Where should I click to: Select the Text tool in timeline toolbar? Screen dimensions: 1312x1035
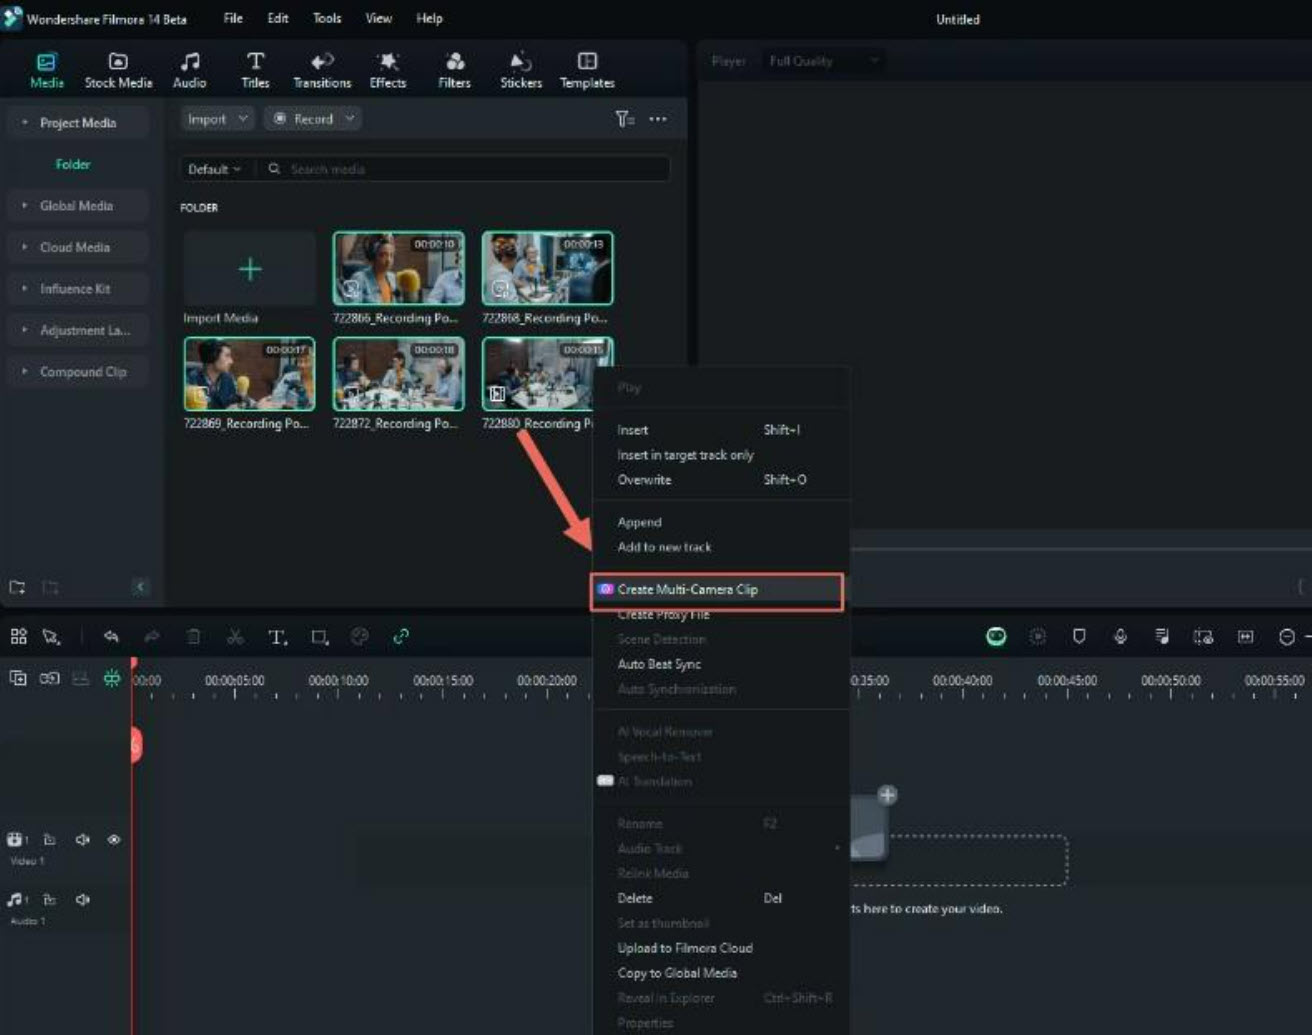point(277,637)
